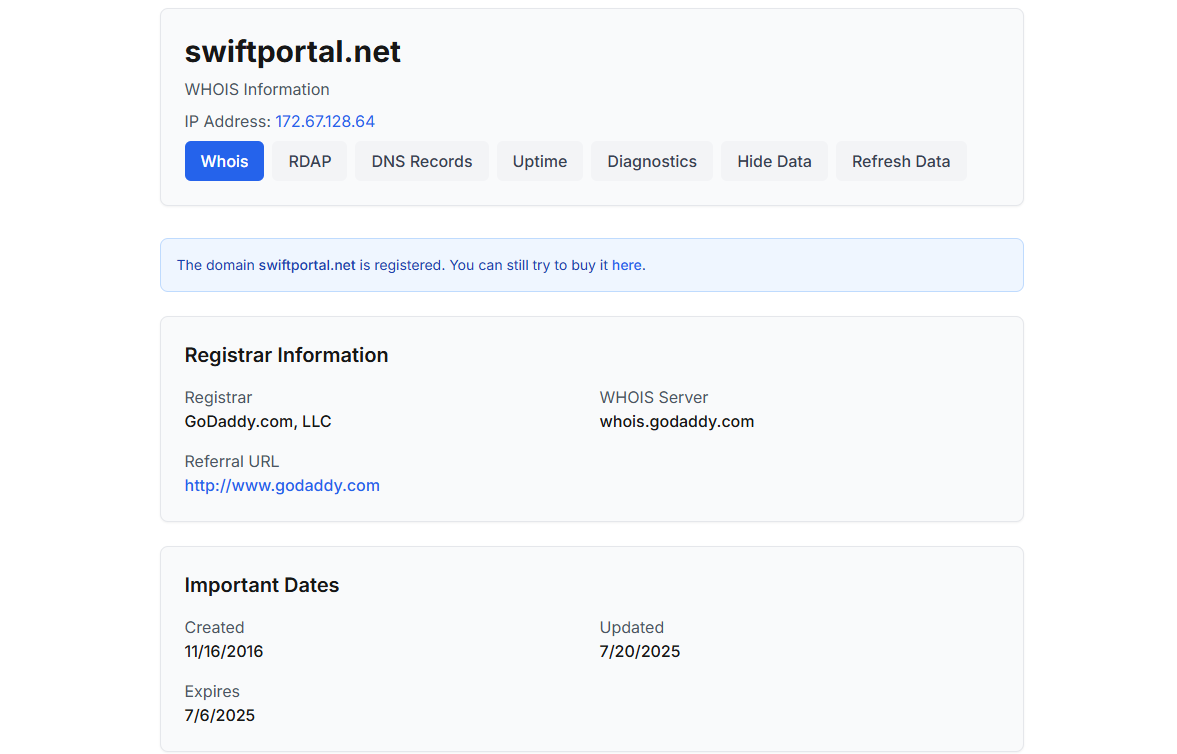1177x754 pixels.
Task: Open the http://www.godaddy.com referral link
Action: 282,485
